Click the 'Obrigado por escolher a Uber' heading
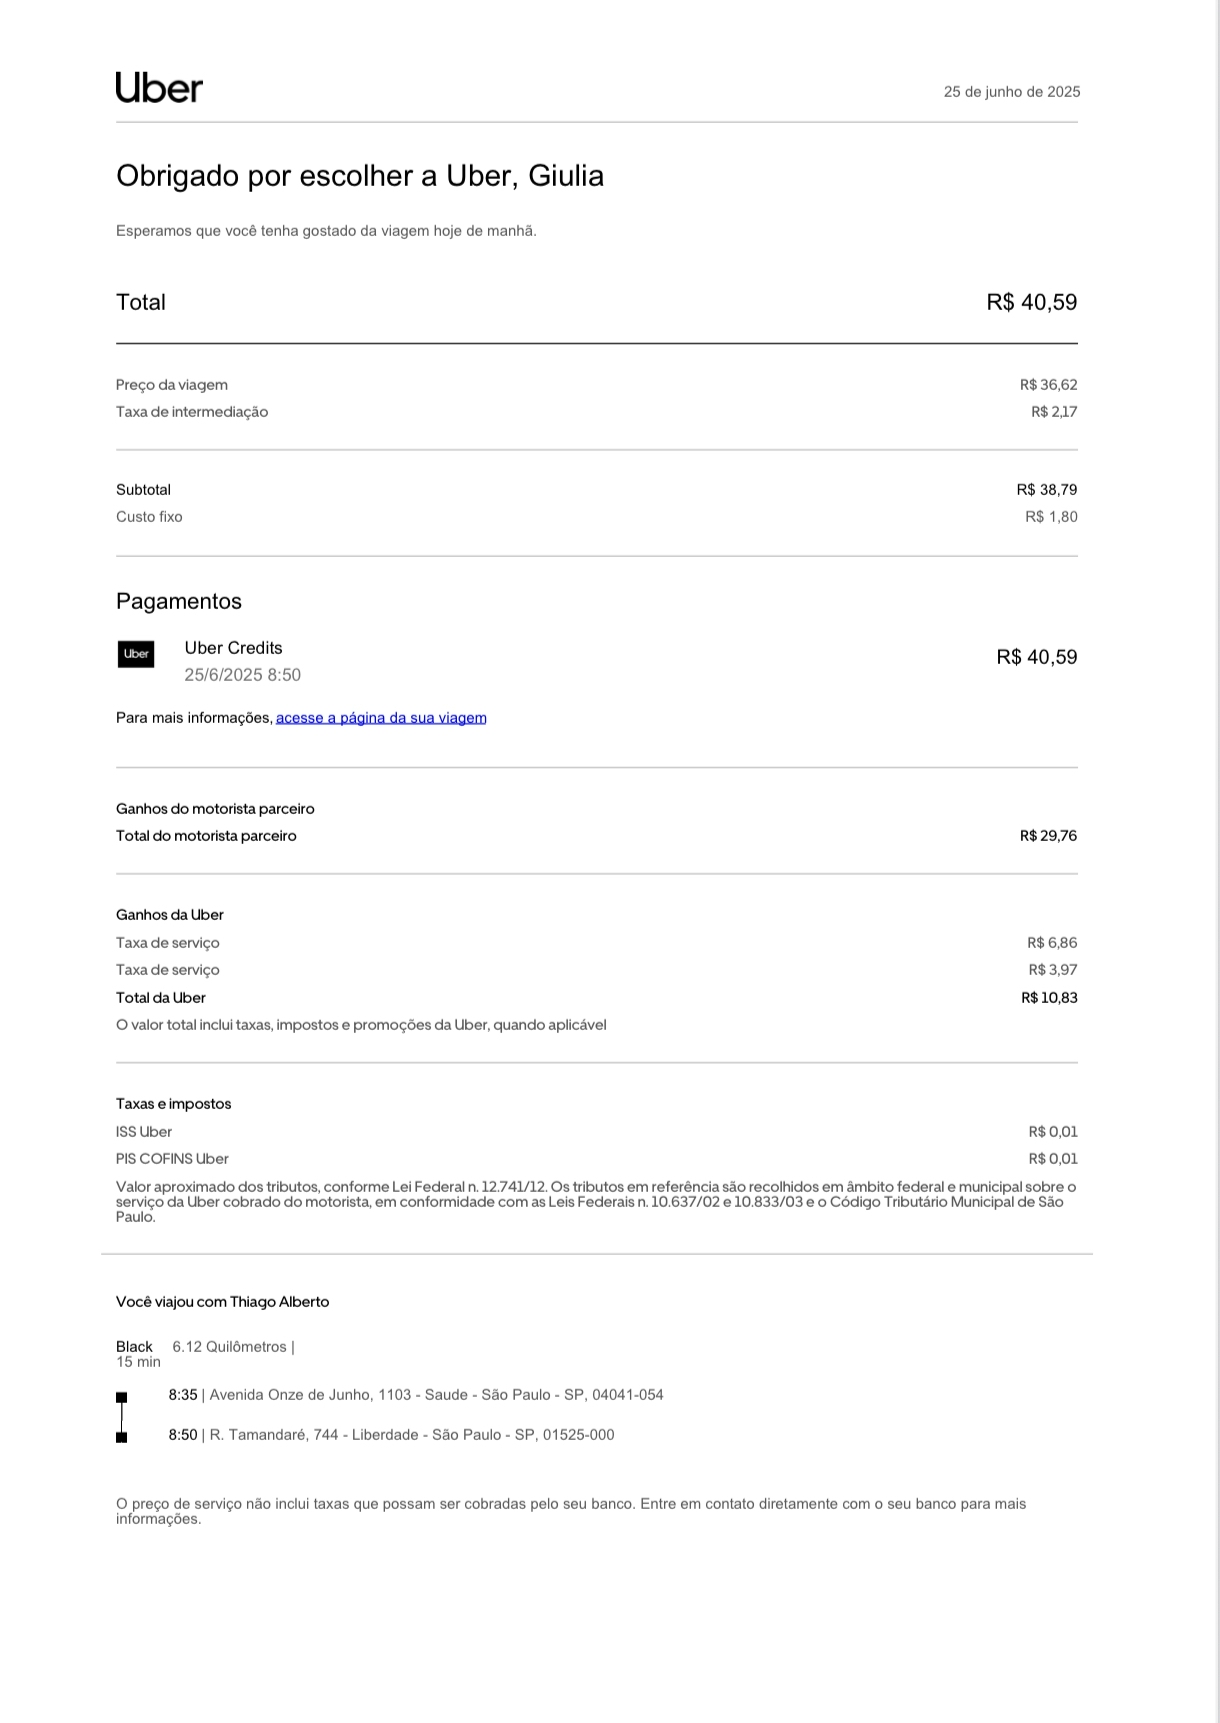Image resolution: width=1220 pixels, height=1723 pixels. click(x=360, y=176)
